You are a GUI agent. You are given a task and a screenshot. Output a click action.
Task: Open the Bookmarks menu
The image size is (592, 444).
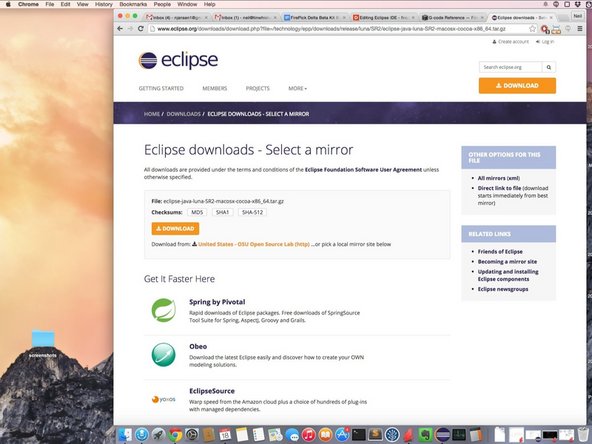coord(133,4)
